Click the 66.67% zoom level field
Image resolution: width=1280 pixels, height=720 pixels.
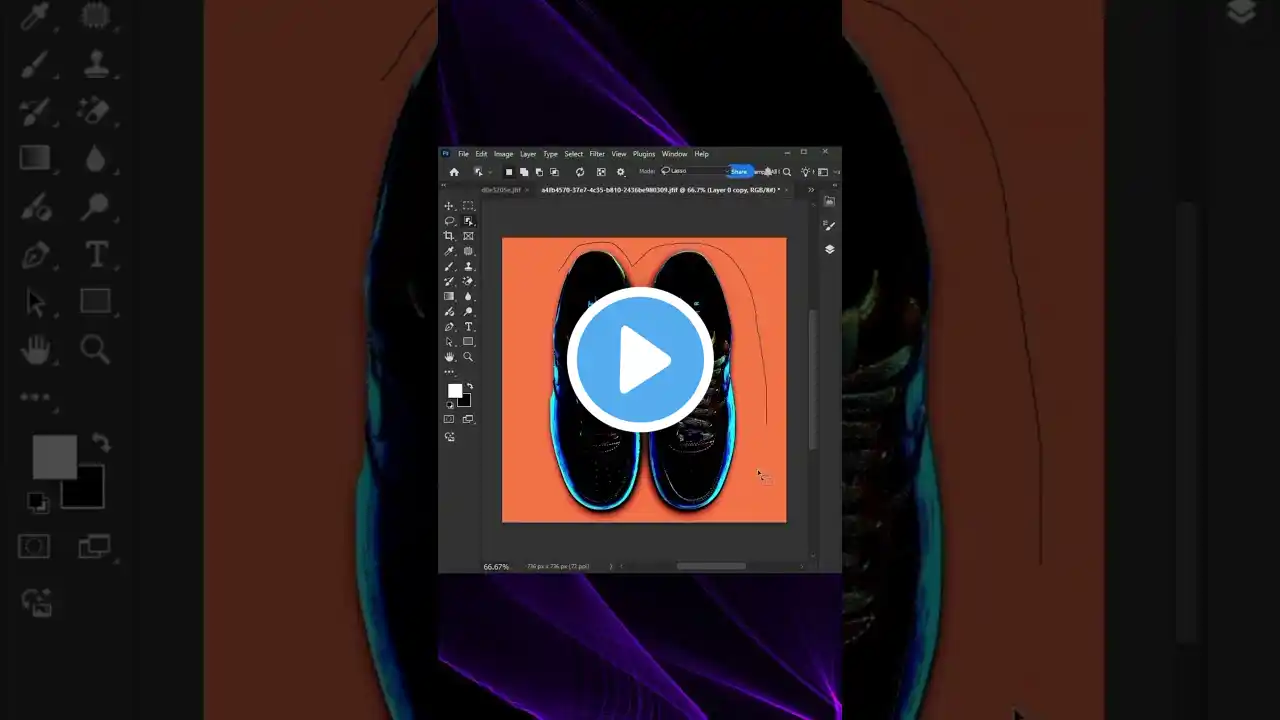coord(496,566)
